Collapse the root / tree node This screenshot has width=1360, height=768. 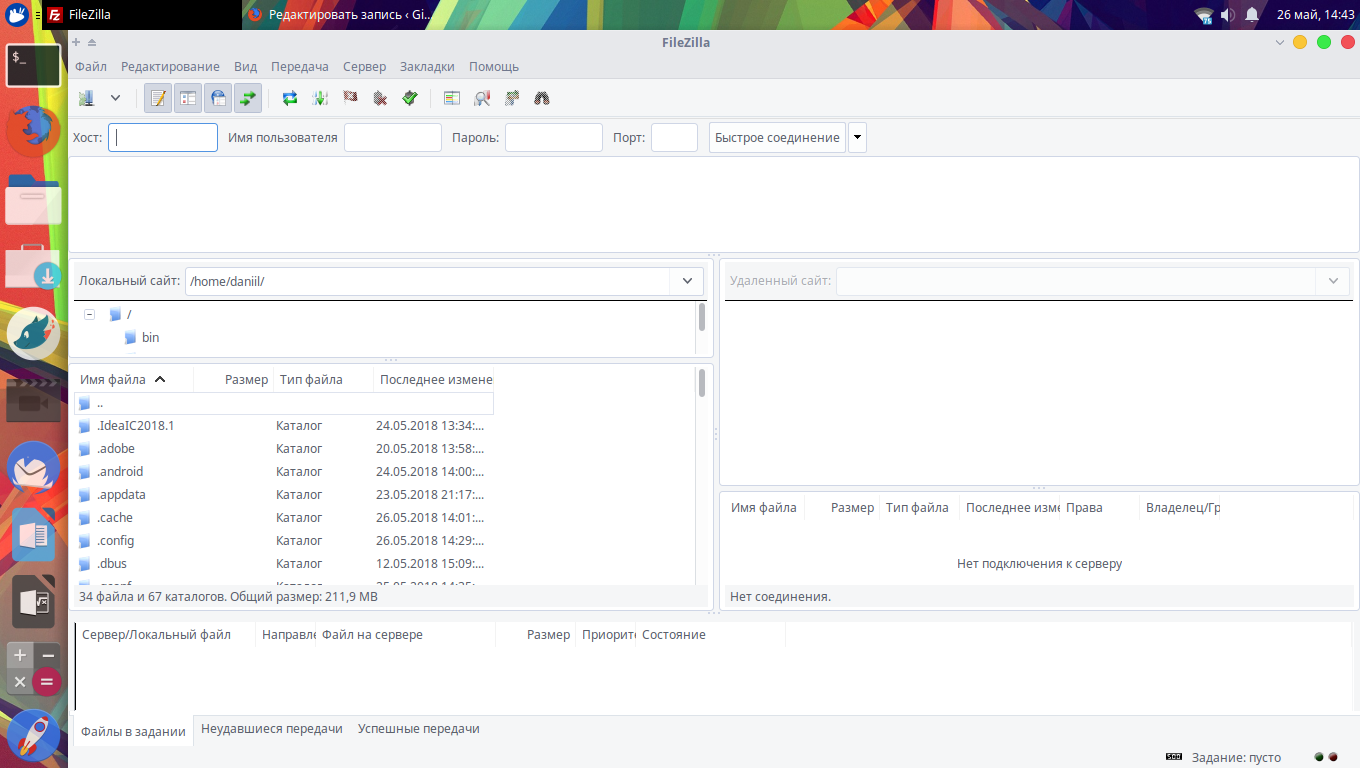(89, 314)
